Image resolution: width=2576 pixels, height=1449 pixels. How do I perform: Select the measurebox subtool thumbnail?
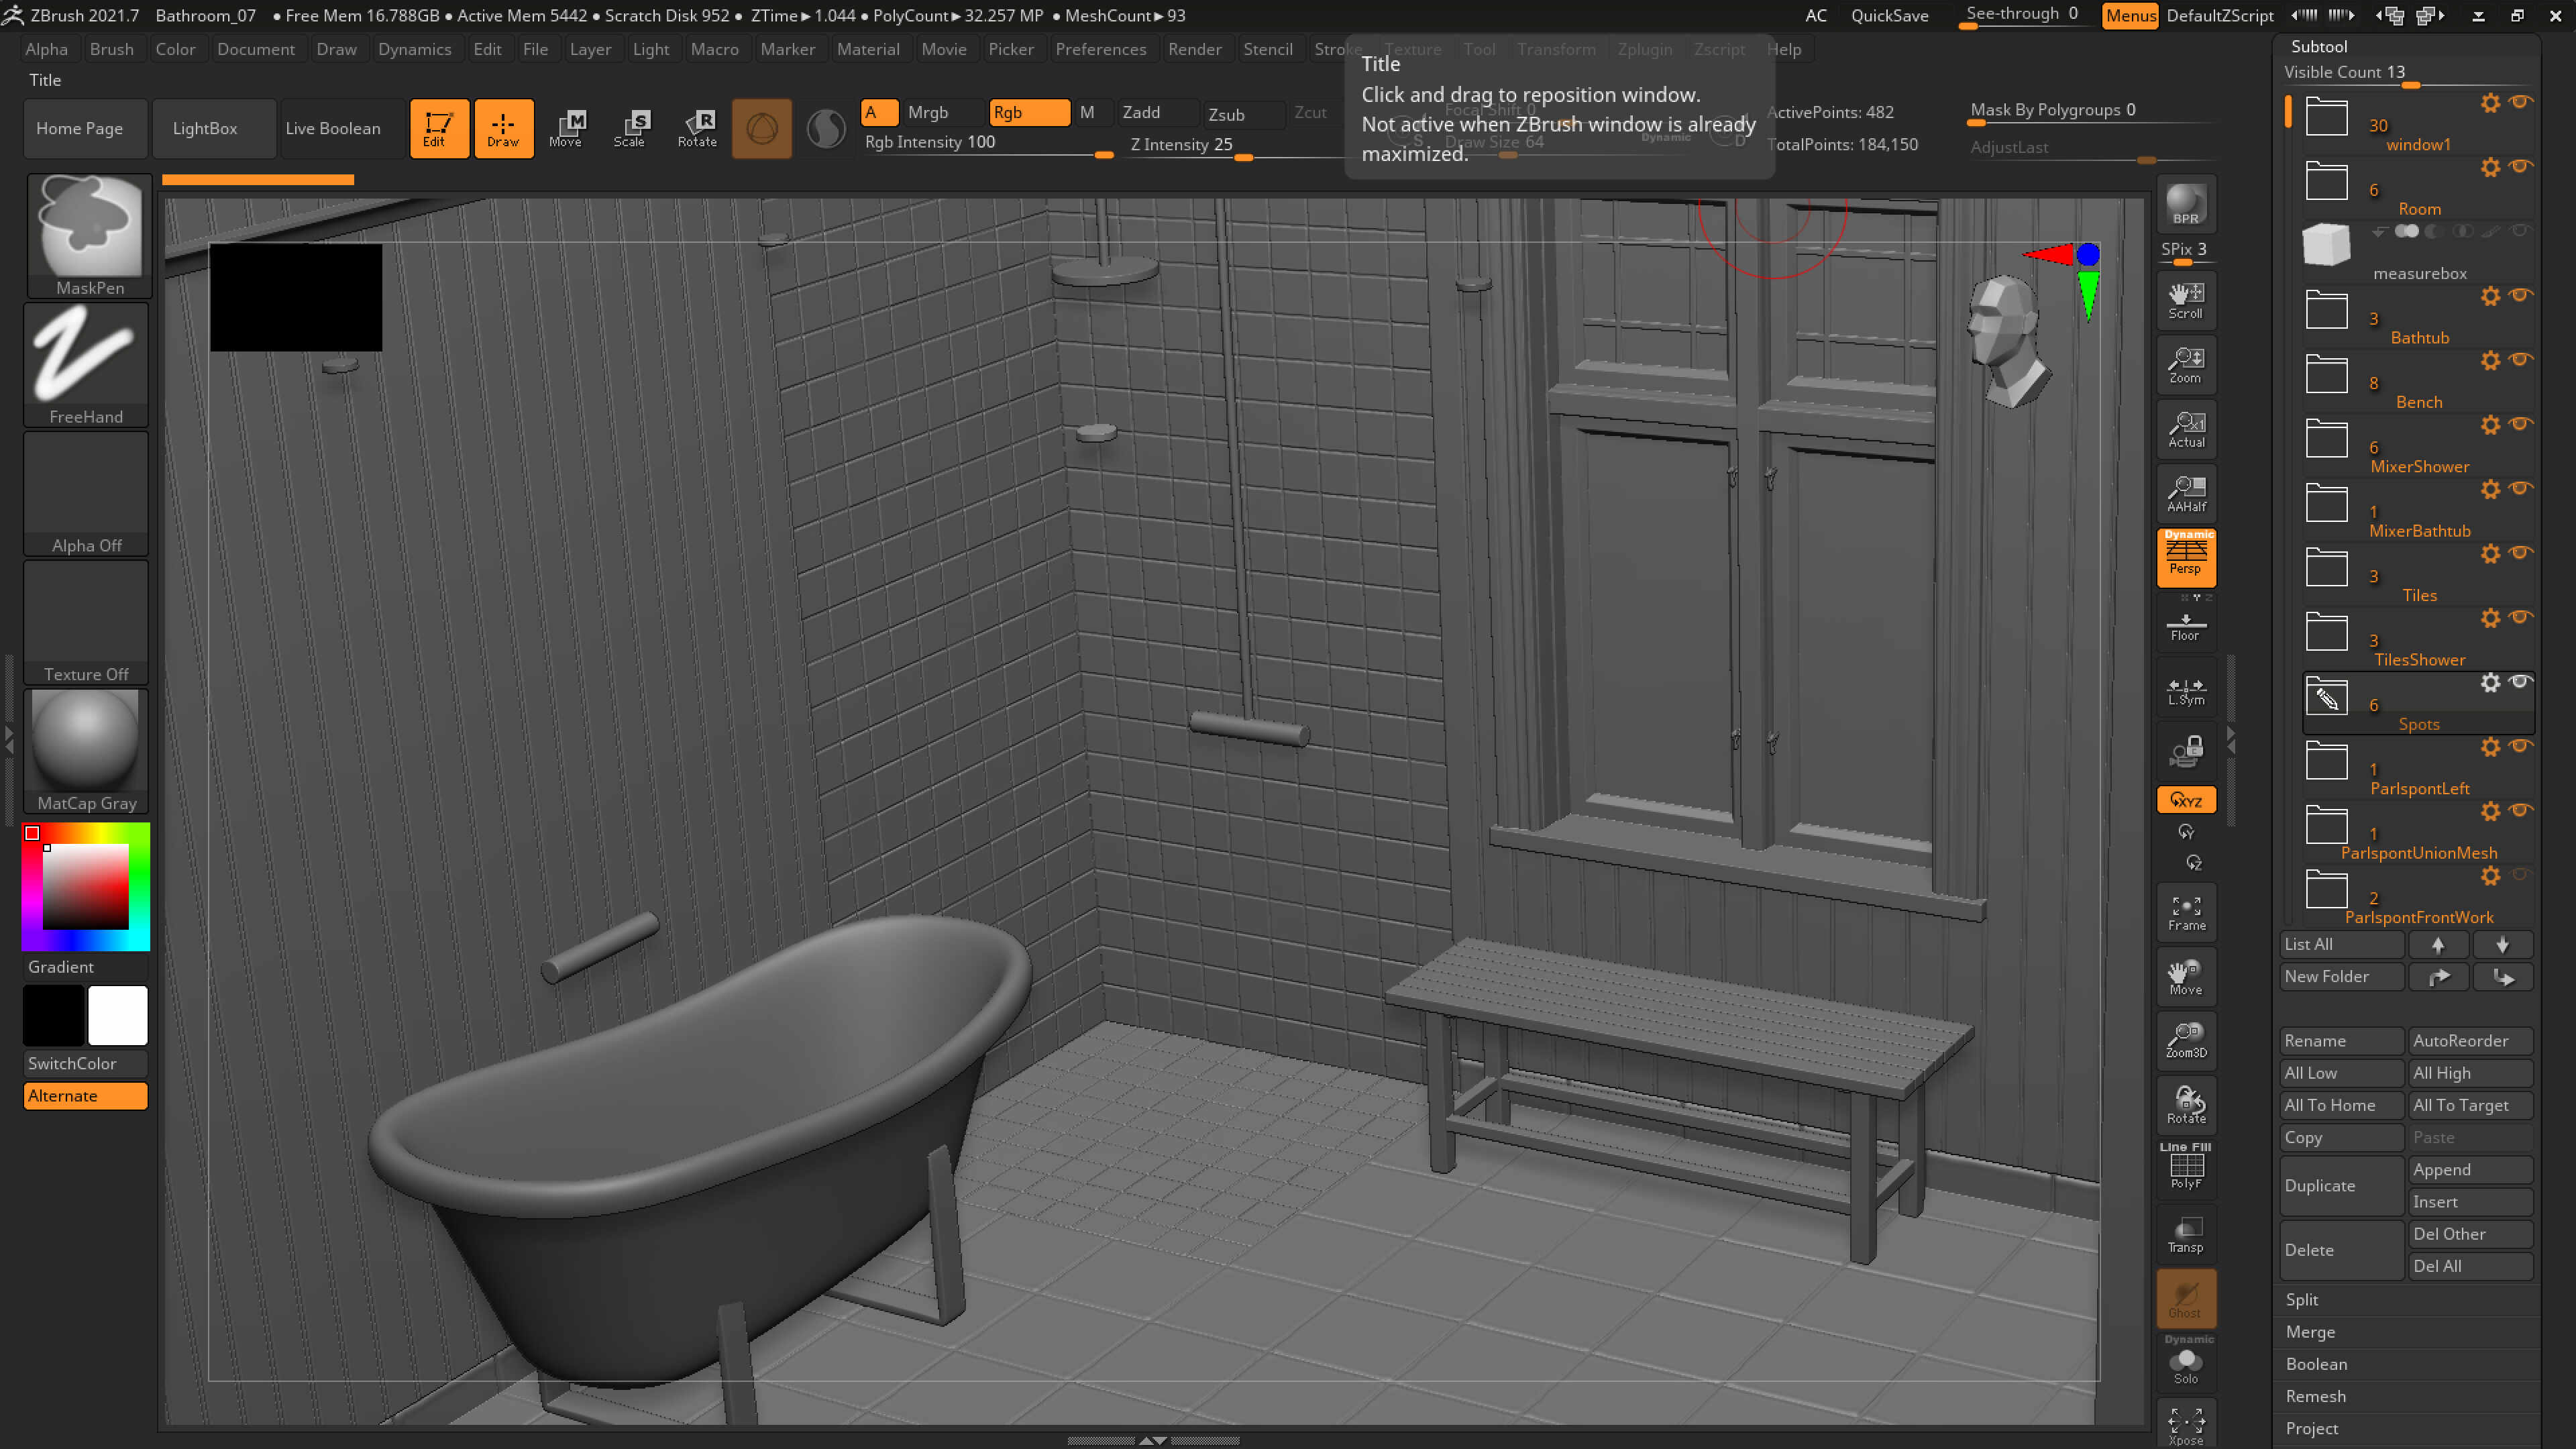coord(2326,245)
